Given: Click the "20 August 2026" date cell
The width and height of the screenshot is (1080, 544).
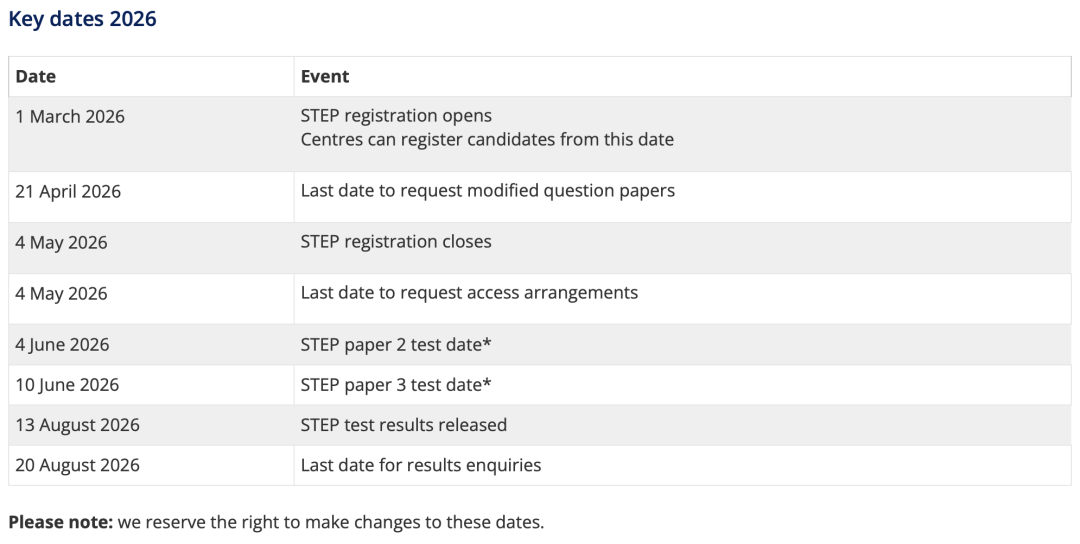Looking at the screenshot, I should [x=77, y=465].
